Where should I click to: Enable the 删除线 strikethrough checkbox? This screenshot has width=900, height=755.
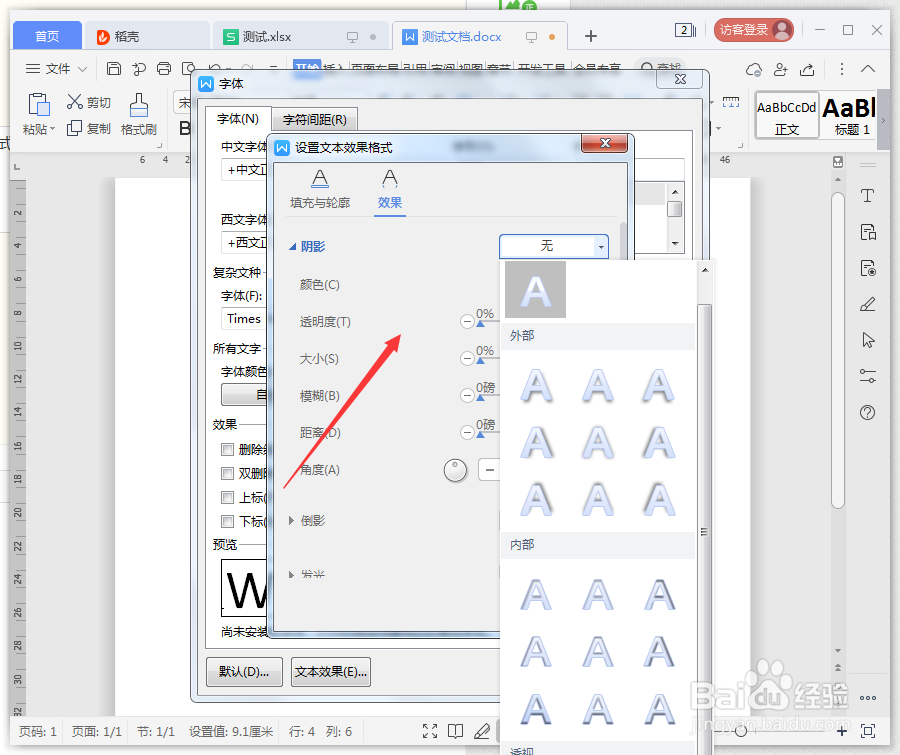click(x=228, y=449)
